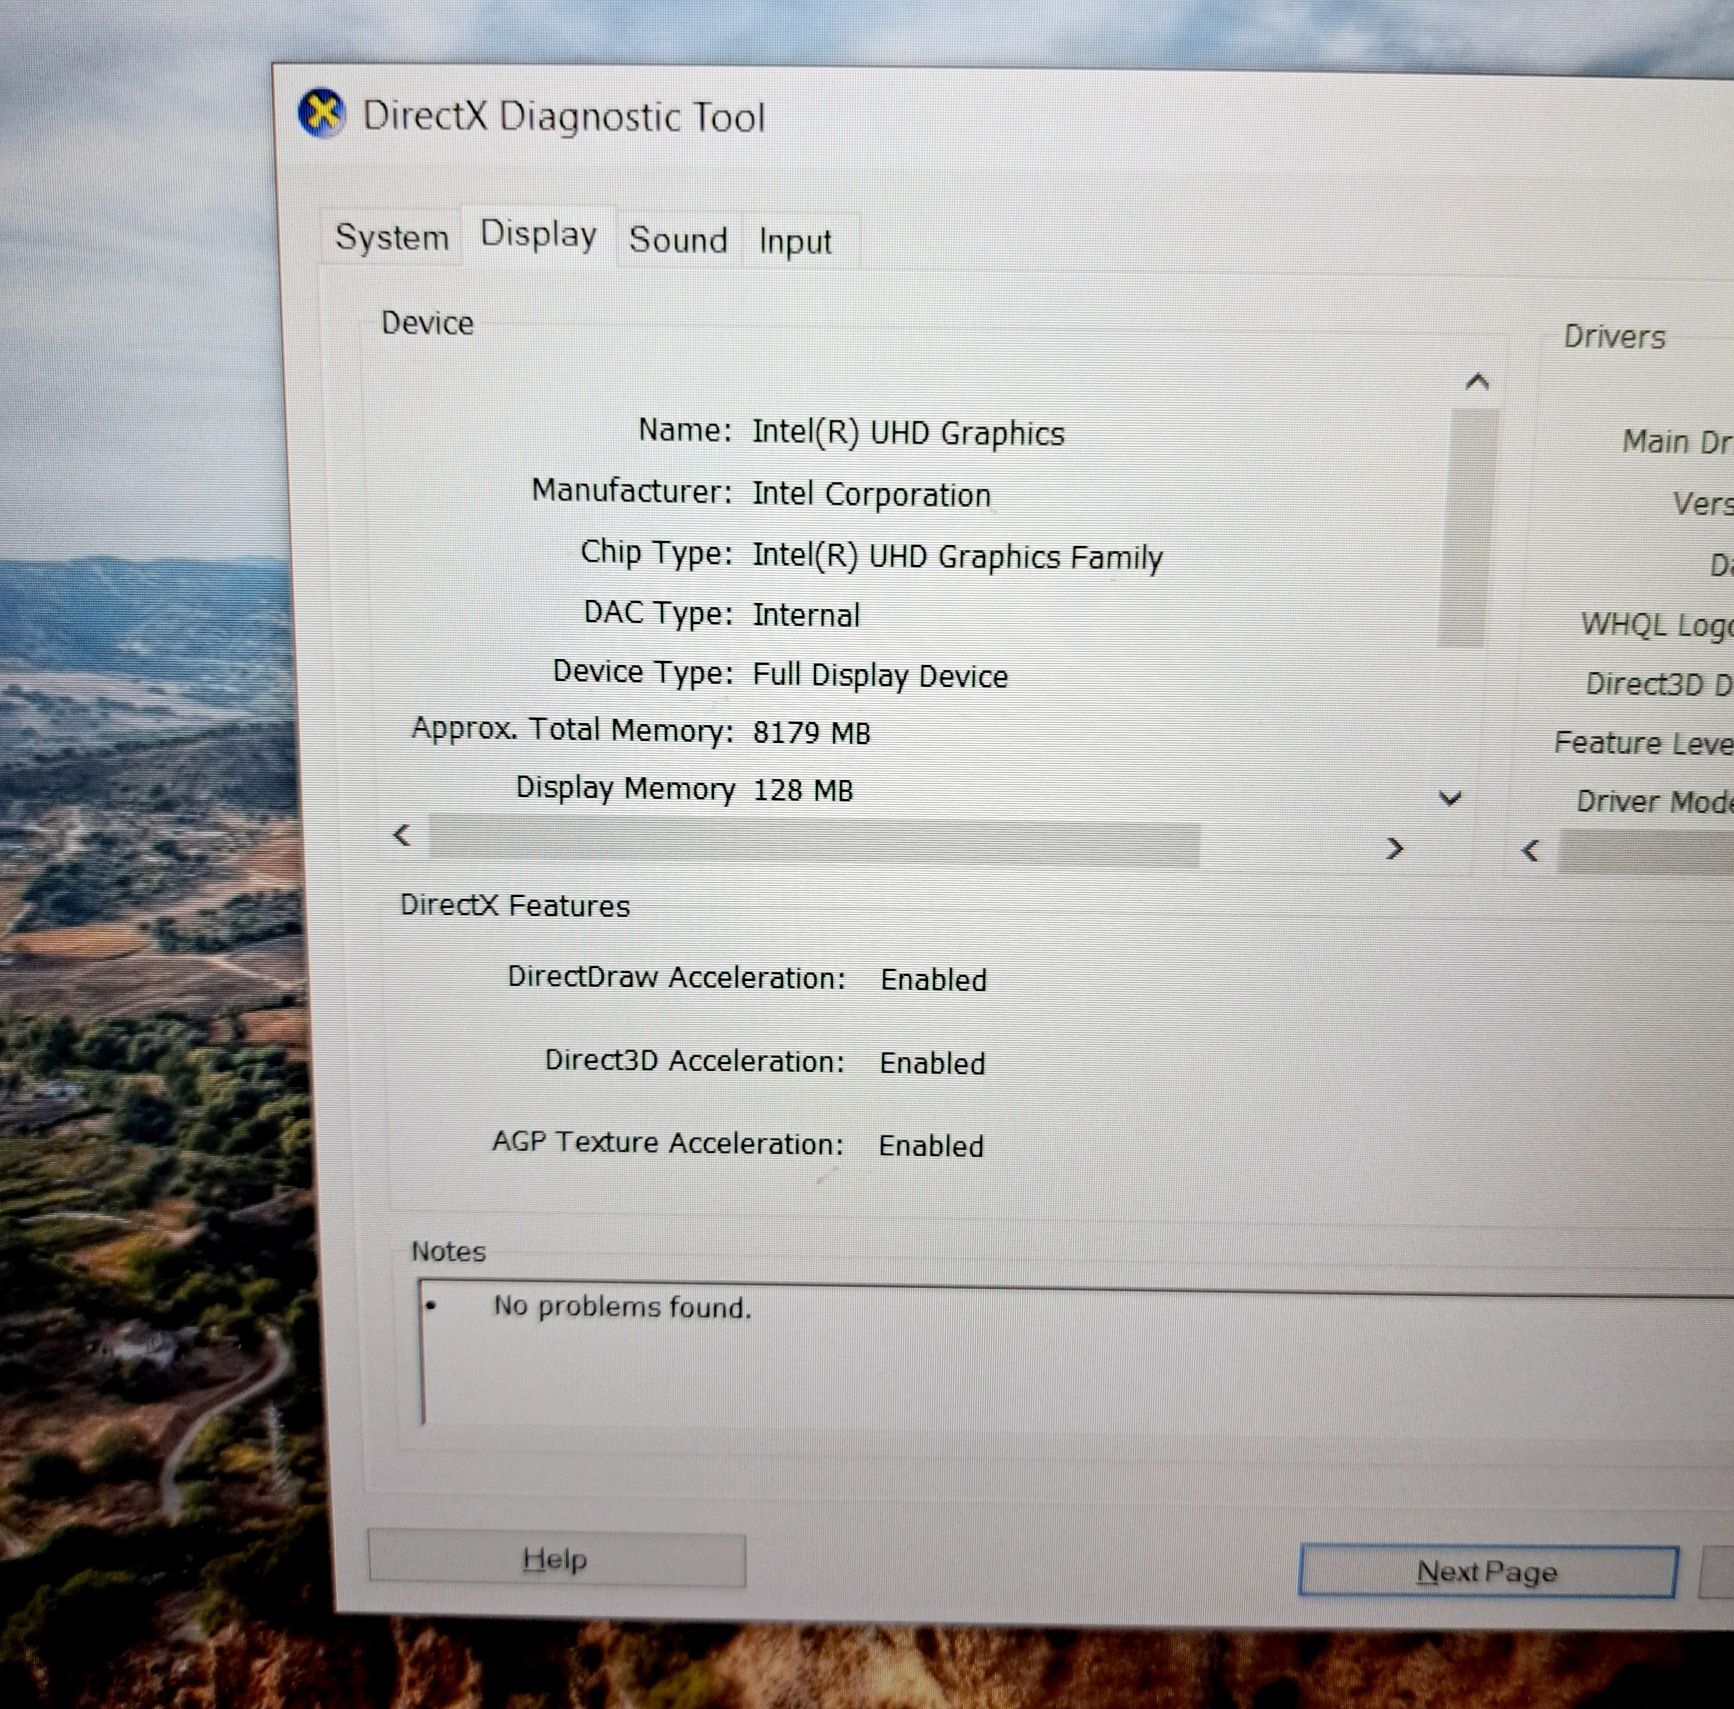This screenshot has width=1734, height=1709.
Task: Click the 'Full Display Device' value
Action: (x=880, y=676)
